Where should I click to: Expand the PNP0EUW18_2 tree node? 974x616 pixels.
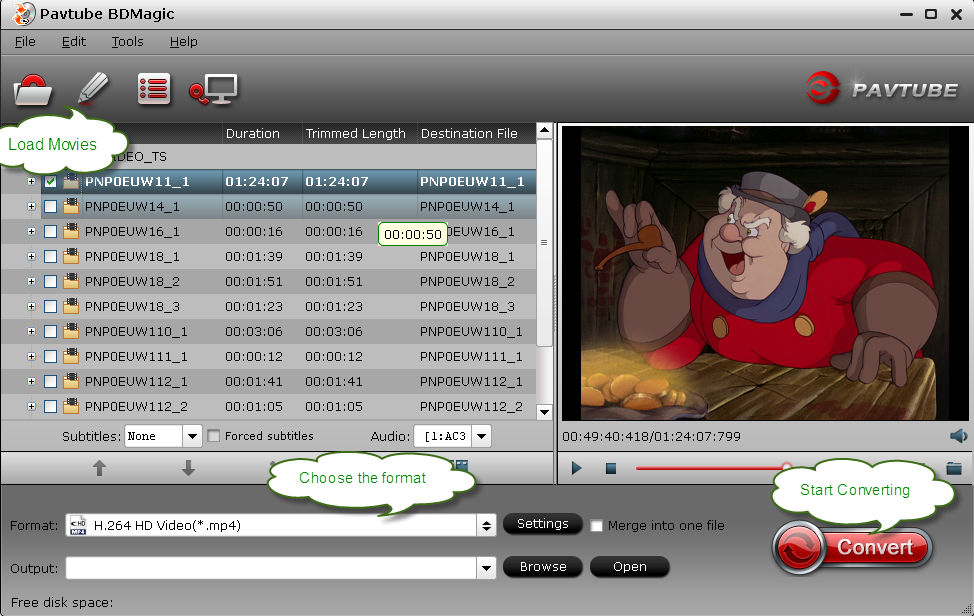point(31,281)
